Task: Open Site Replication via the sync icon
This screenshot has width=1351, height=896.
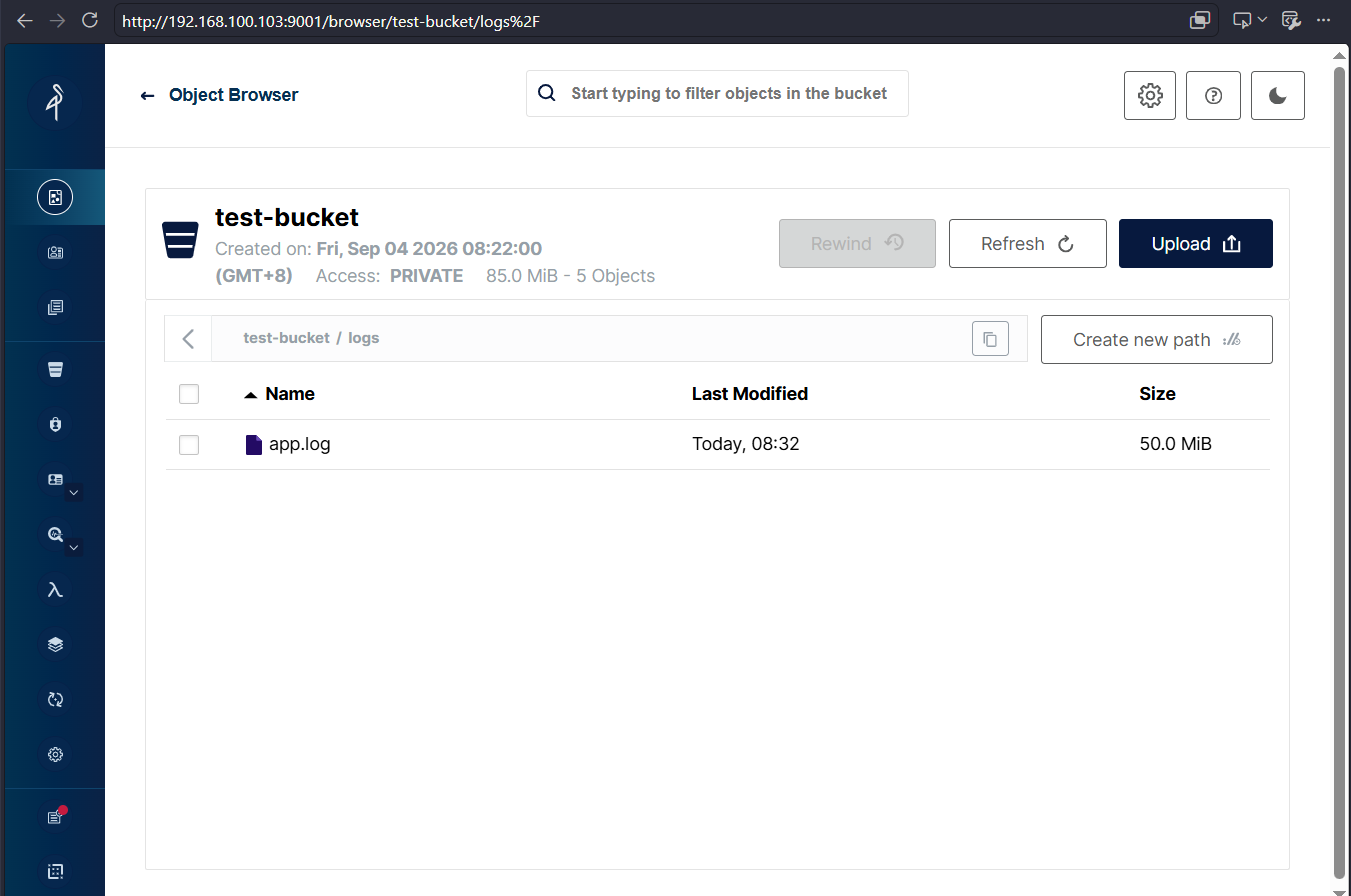Action: 55,700
